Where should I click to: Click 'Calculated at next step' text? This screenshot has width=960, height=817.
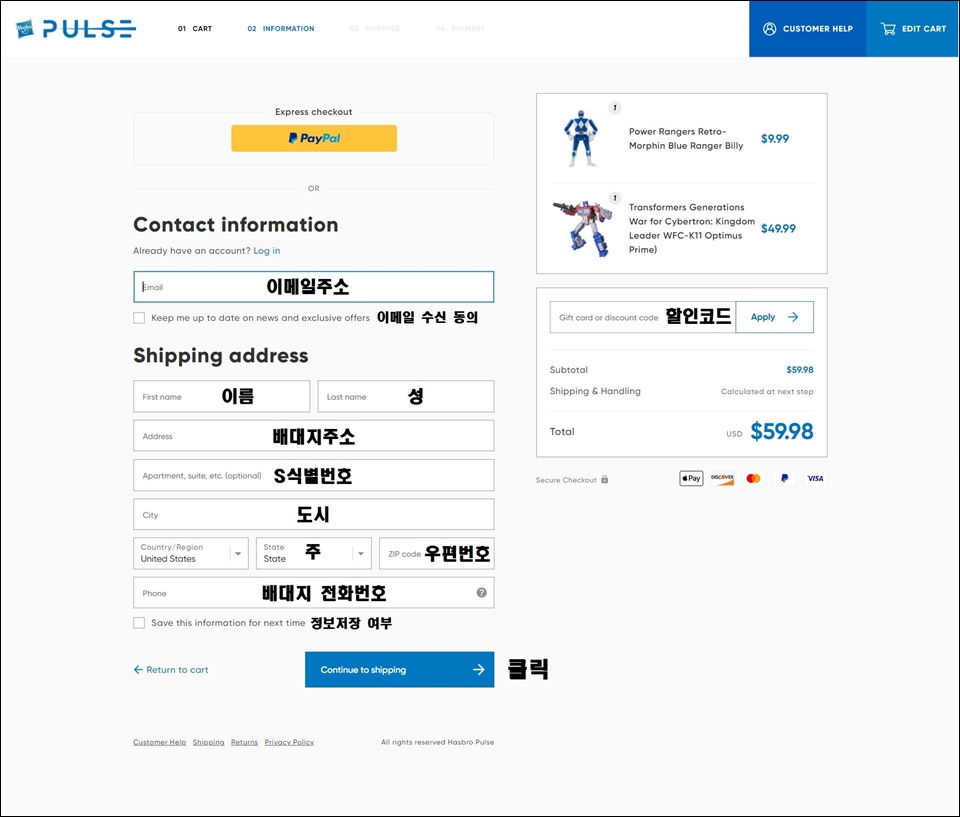pos(767,391)
